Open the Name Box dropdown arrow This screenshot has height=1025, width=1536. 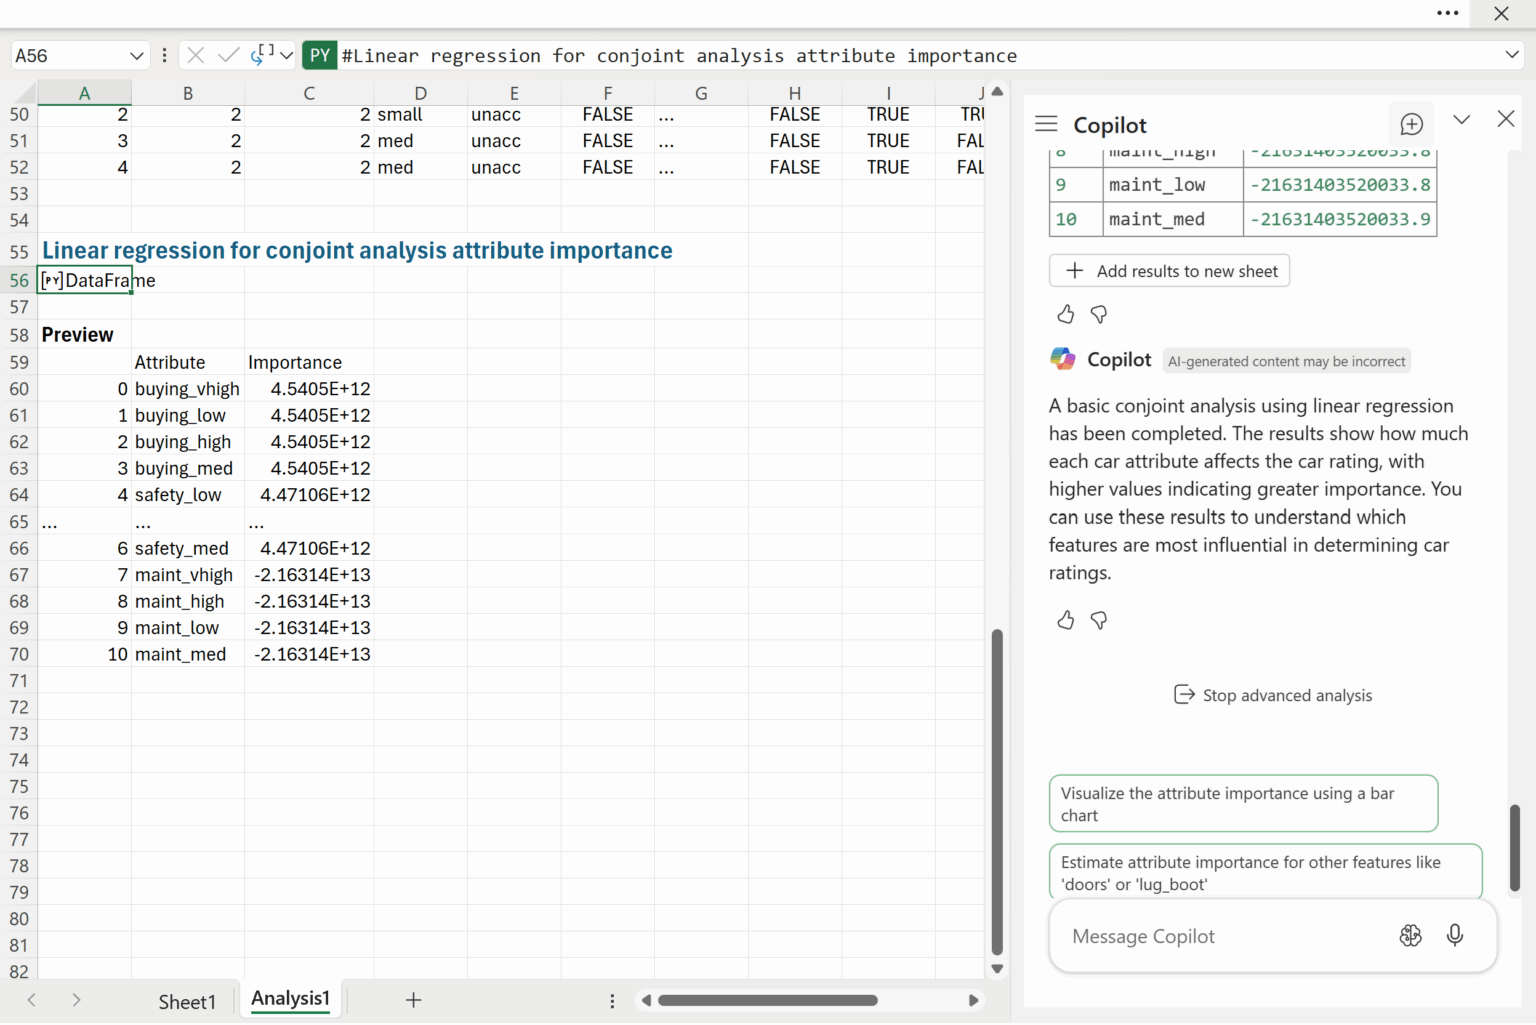(x=136, y=56)
